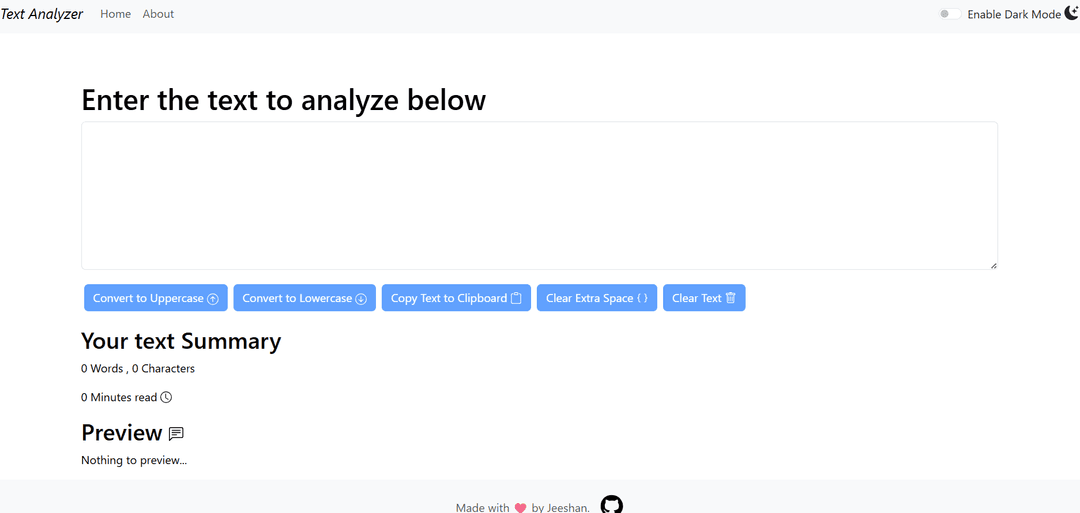Click the down-arrow circle icon on Lowercase button
The height and width of the screenshot is (513, 1080).
[361, 299]
